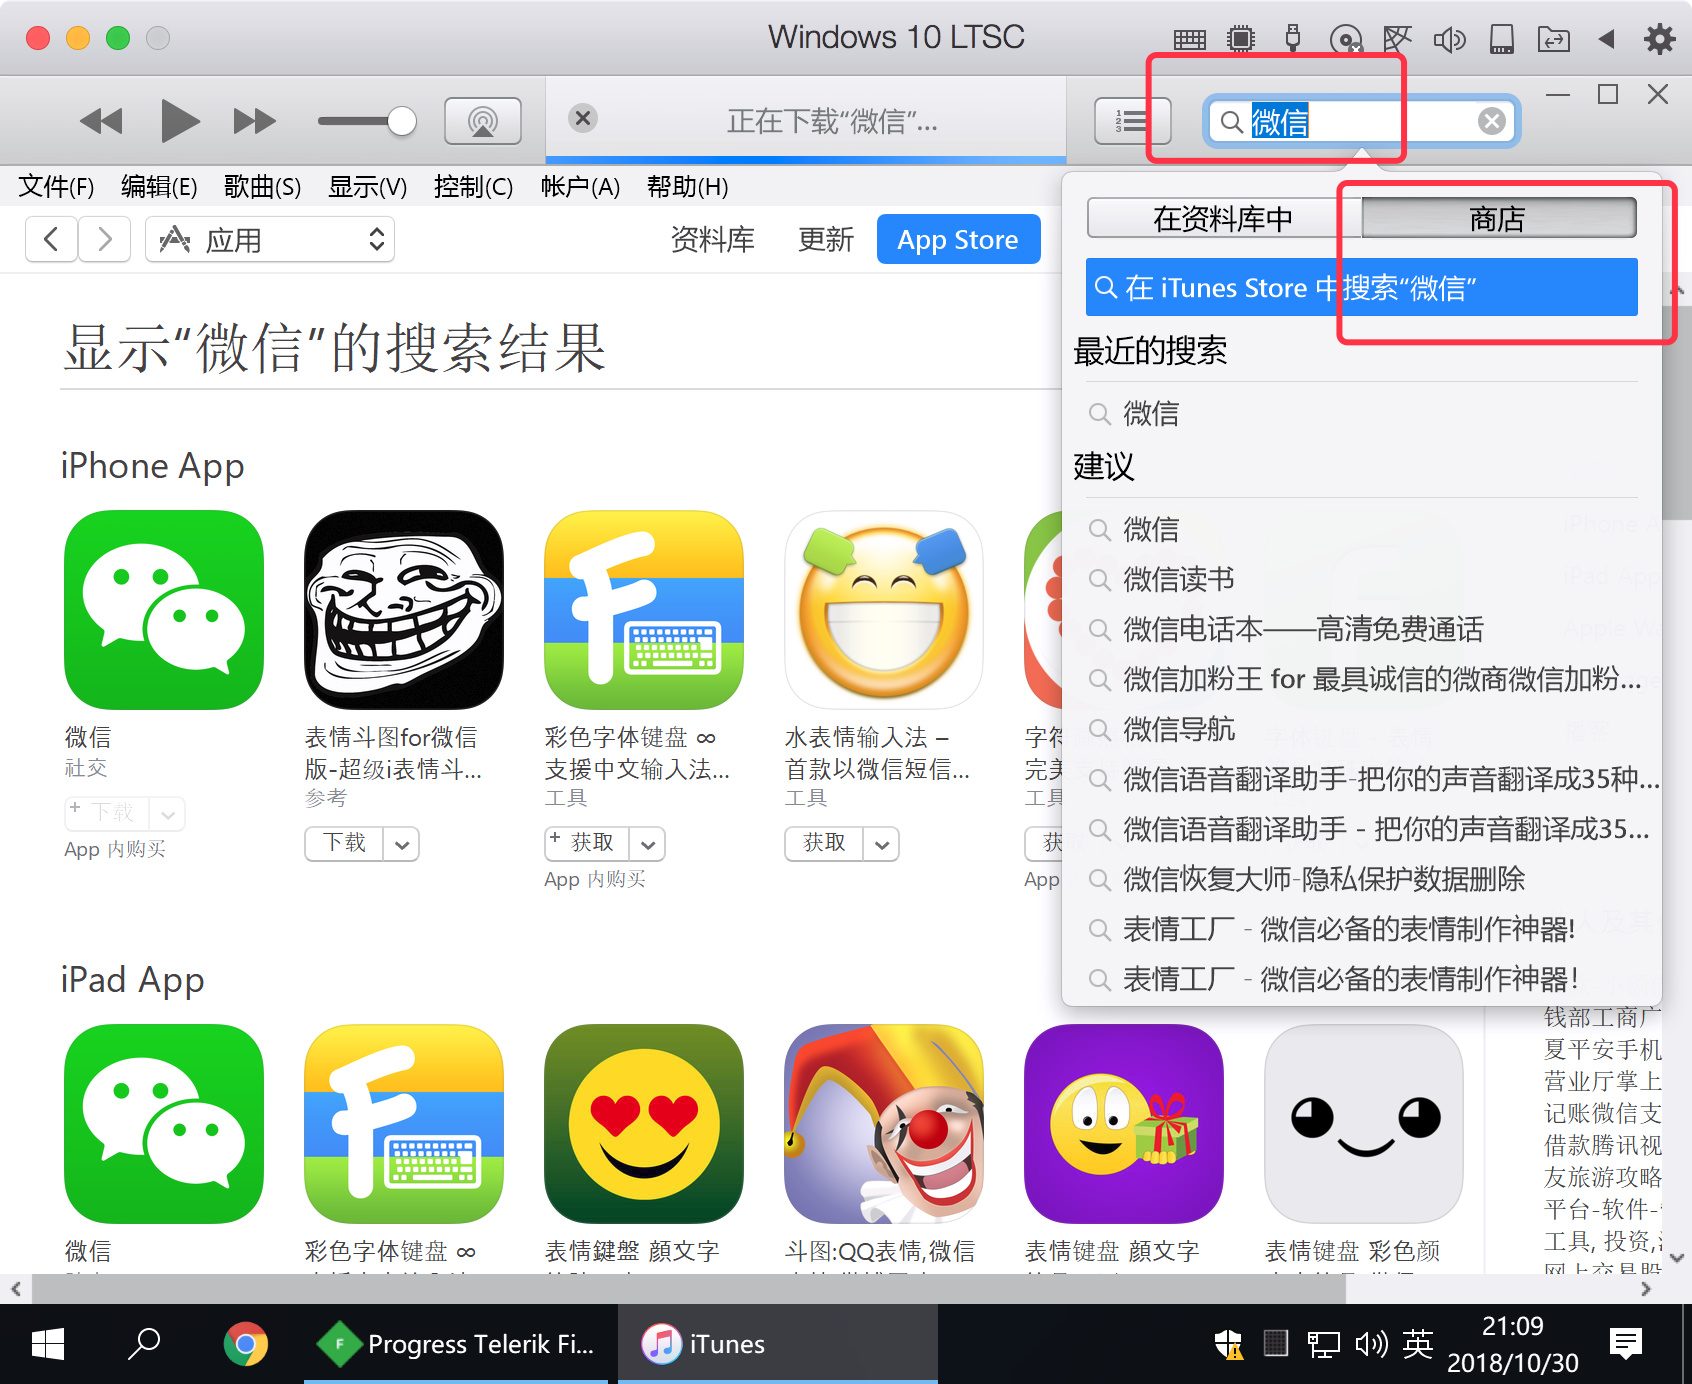Toggle the 英 input method indicator
Viewport: 1692px width, 1384px height.
tap(1418, 1344)
